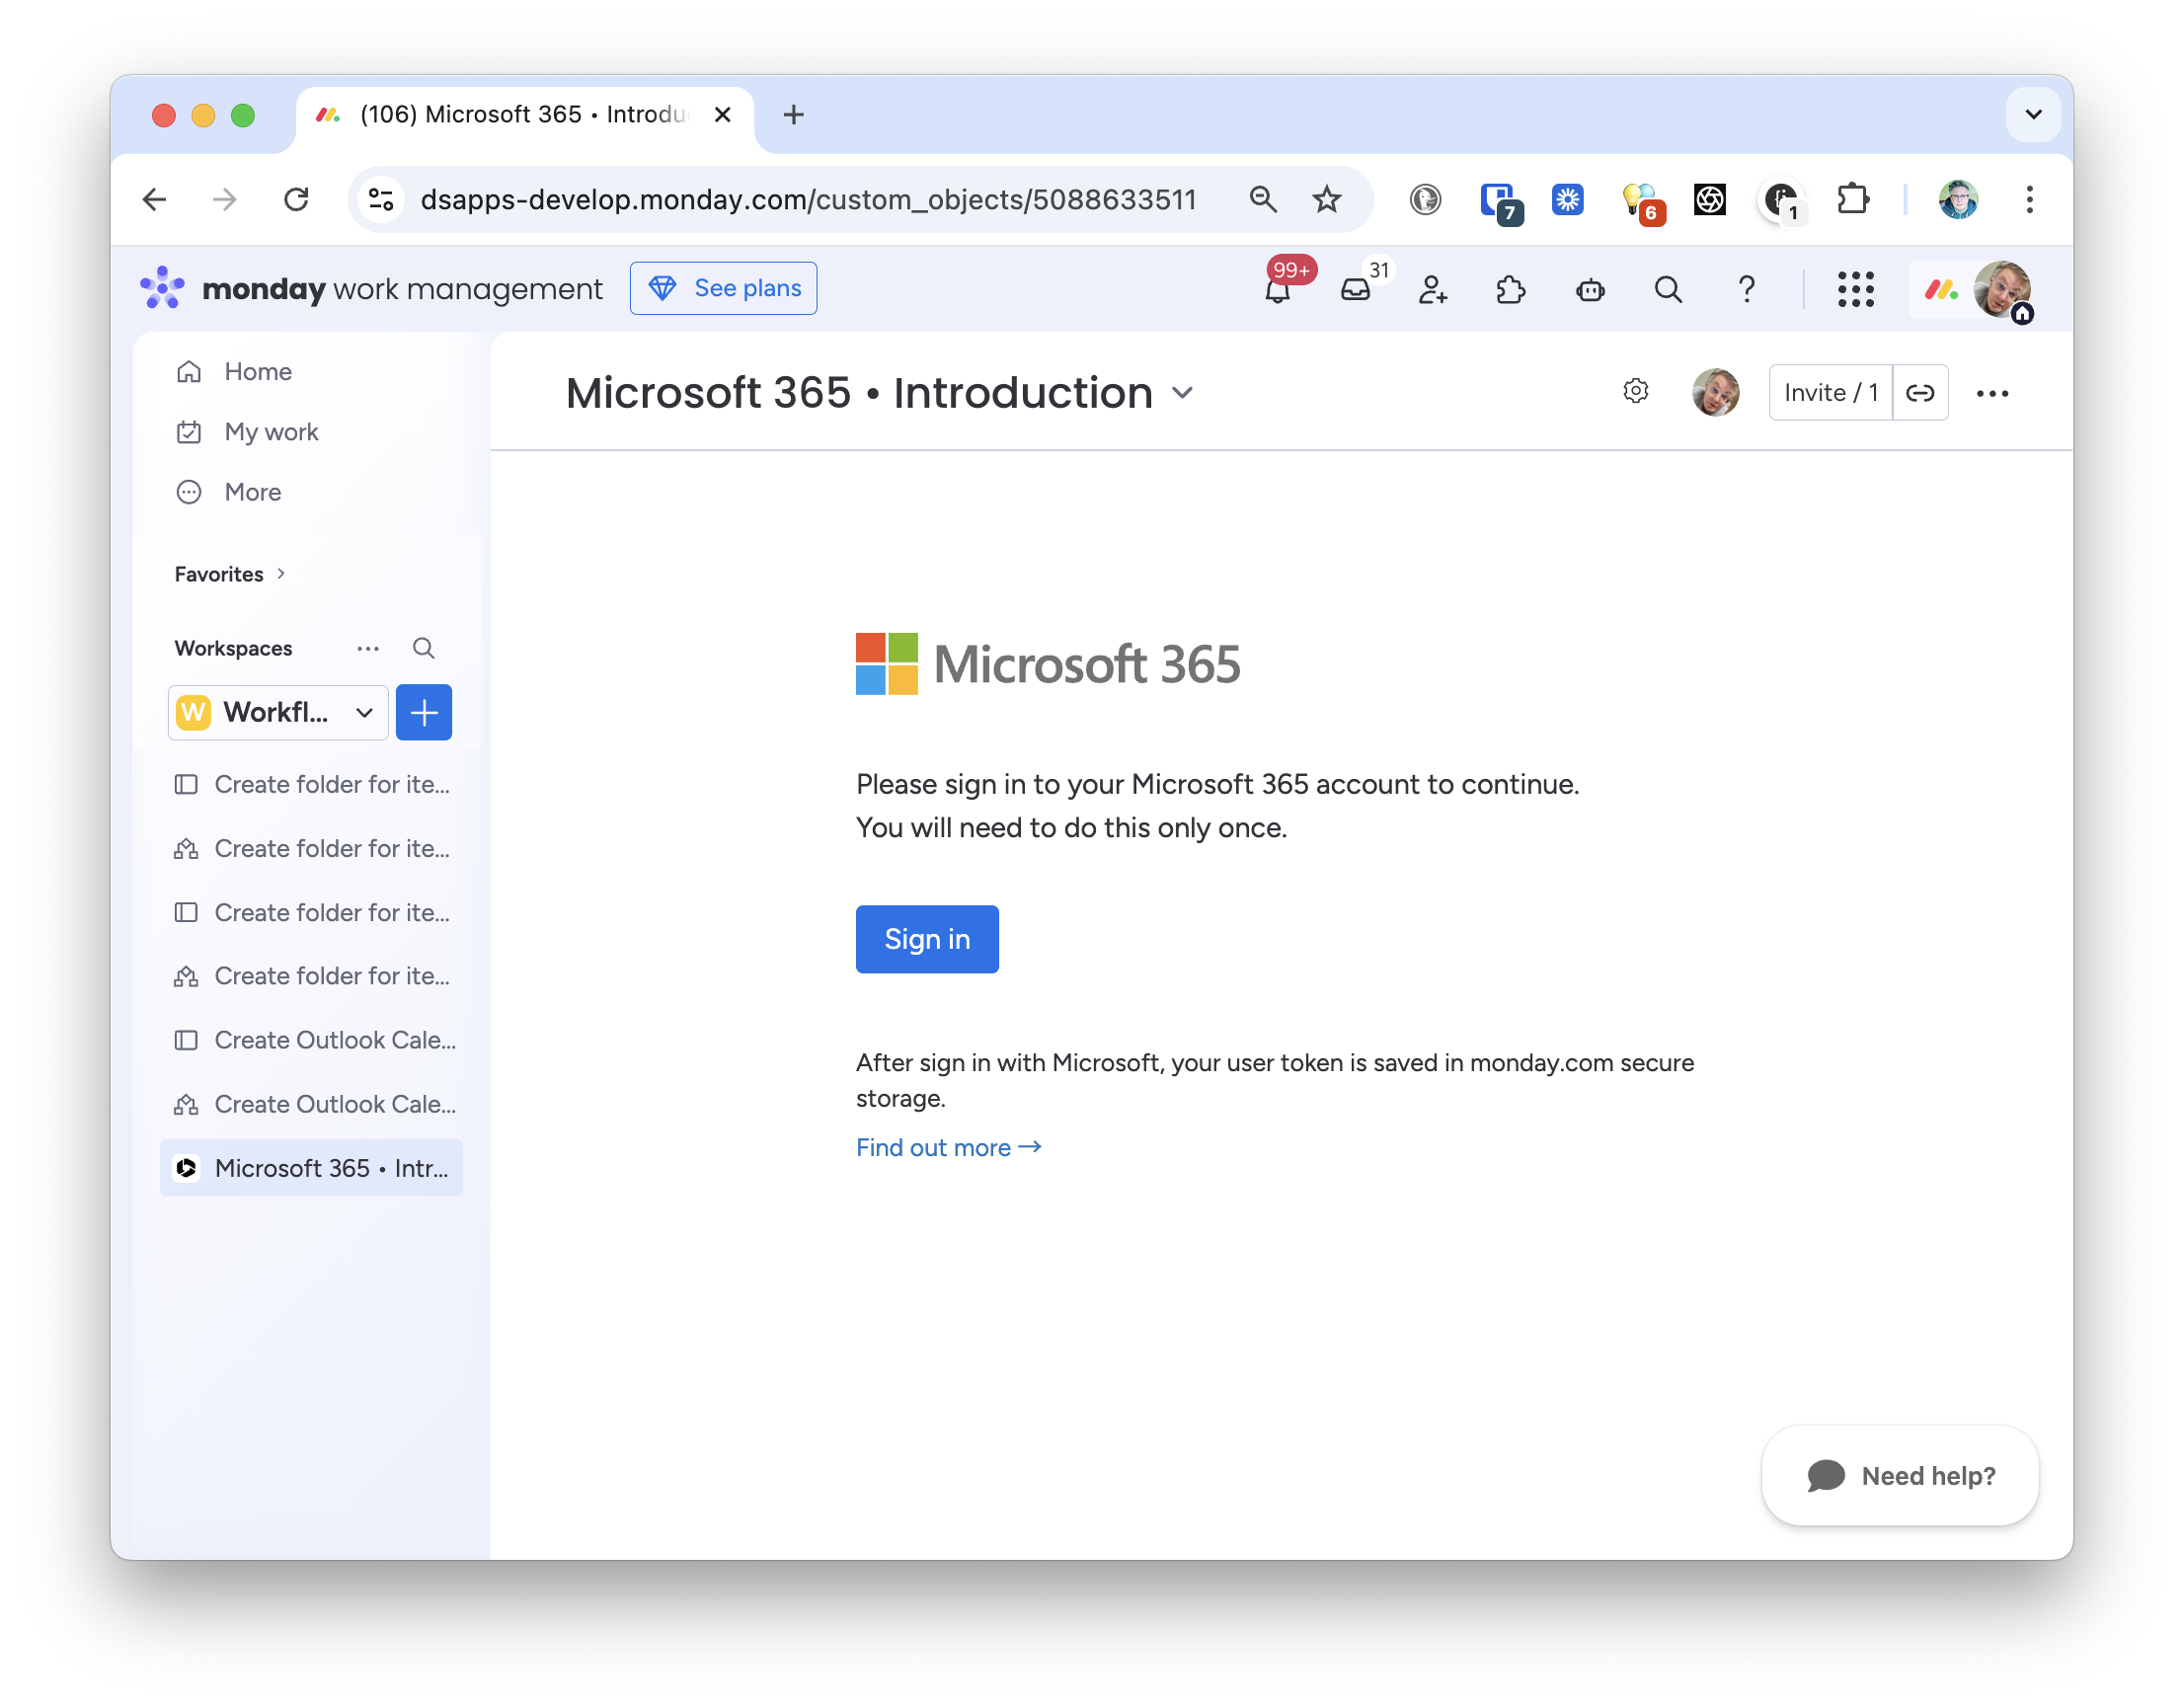
Task: Copy the board link icon
Action: (x=1921, y=392)
